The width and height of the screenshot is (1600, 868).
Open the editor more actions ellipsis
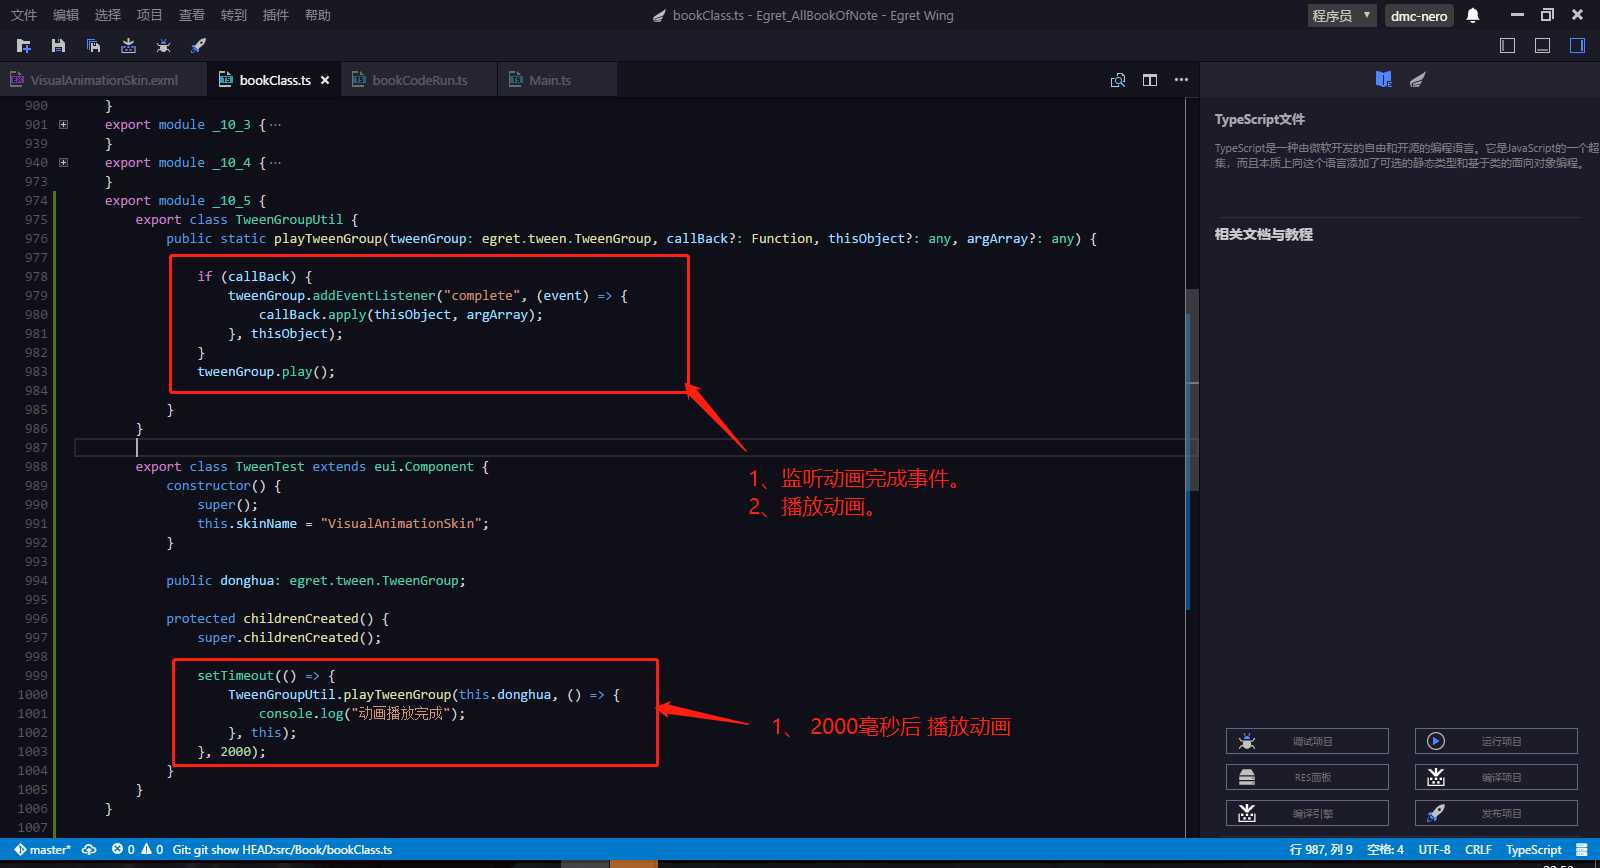pos(1181,80)
